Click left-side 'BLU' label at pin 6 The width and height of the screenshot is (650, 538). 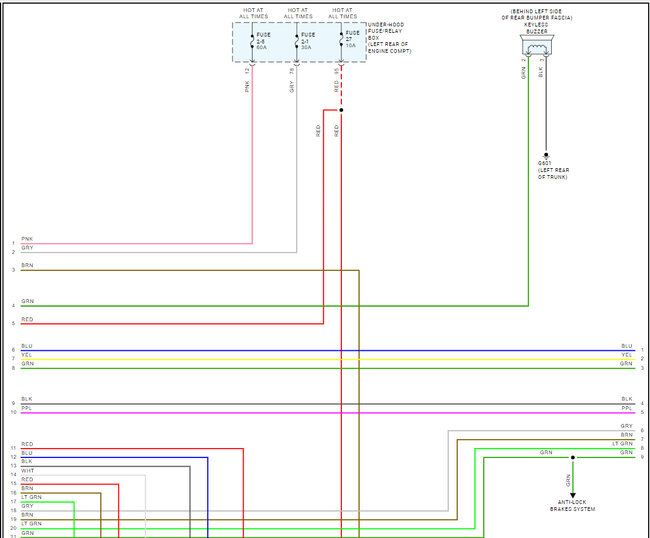pos(27,346)
